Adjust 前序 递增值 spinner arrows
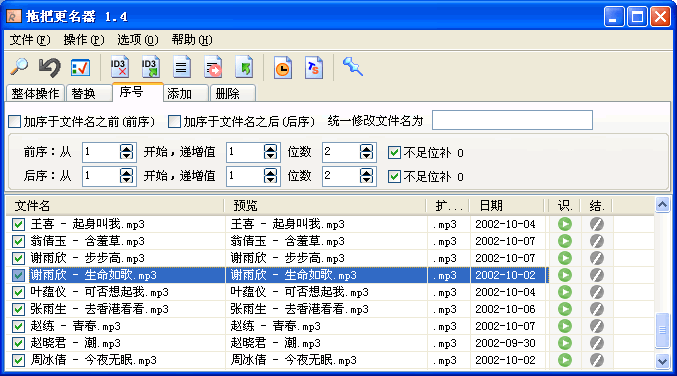This screenshot has height=376, width=677. coord(270,152)
